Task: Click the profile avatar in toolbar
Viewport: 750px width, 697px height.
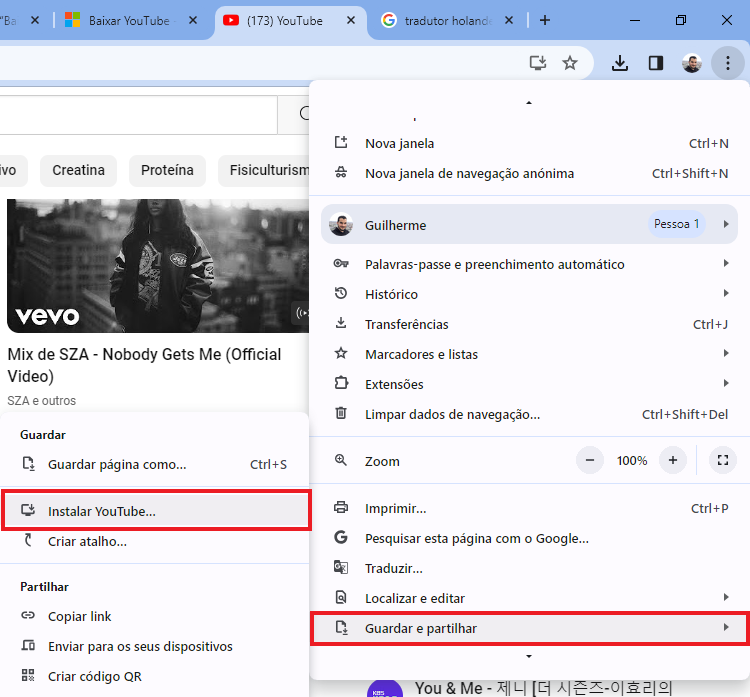Action: click(x=692, y=63)
